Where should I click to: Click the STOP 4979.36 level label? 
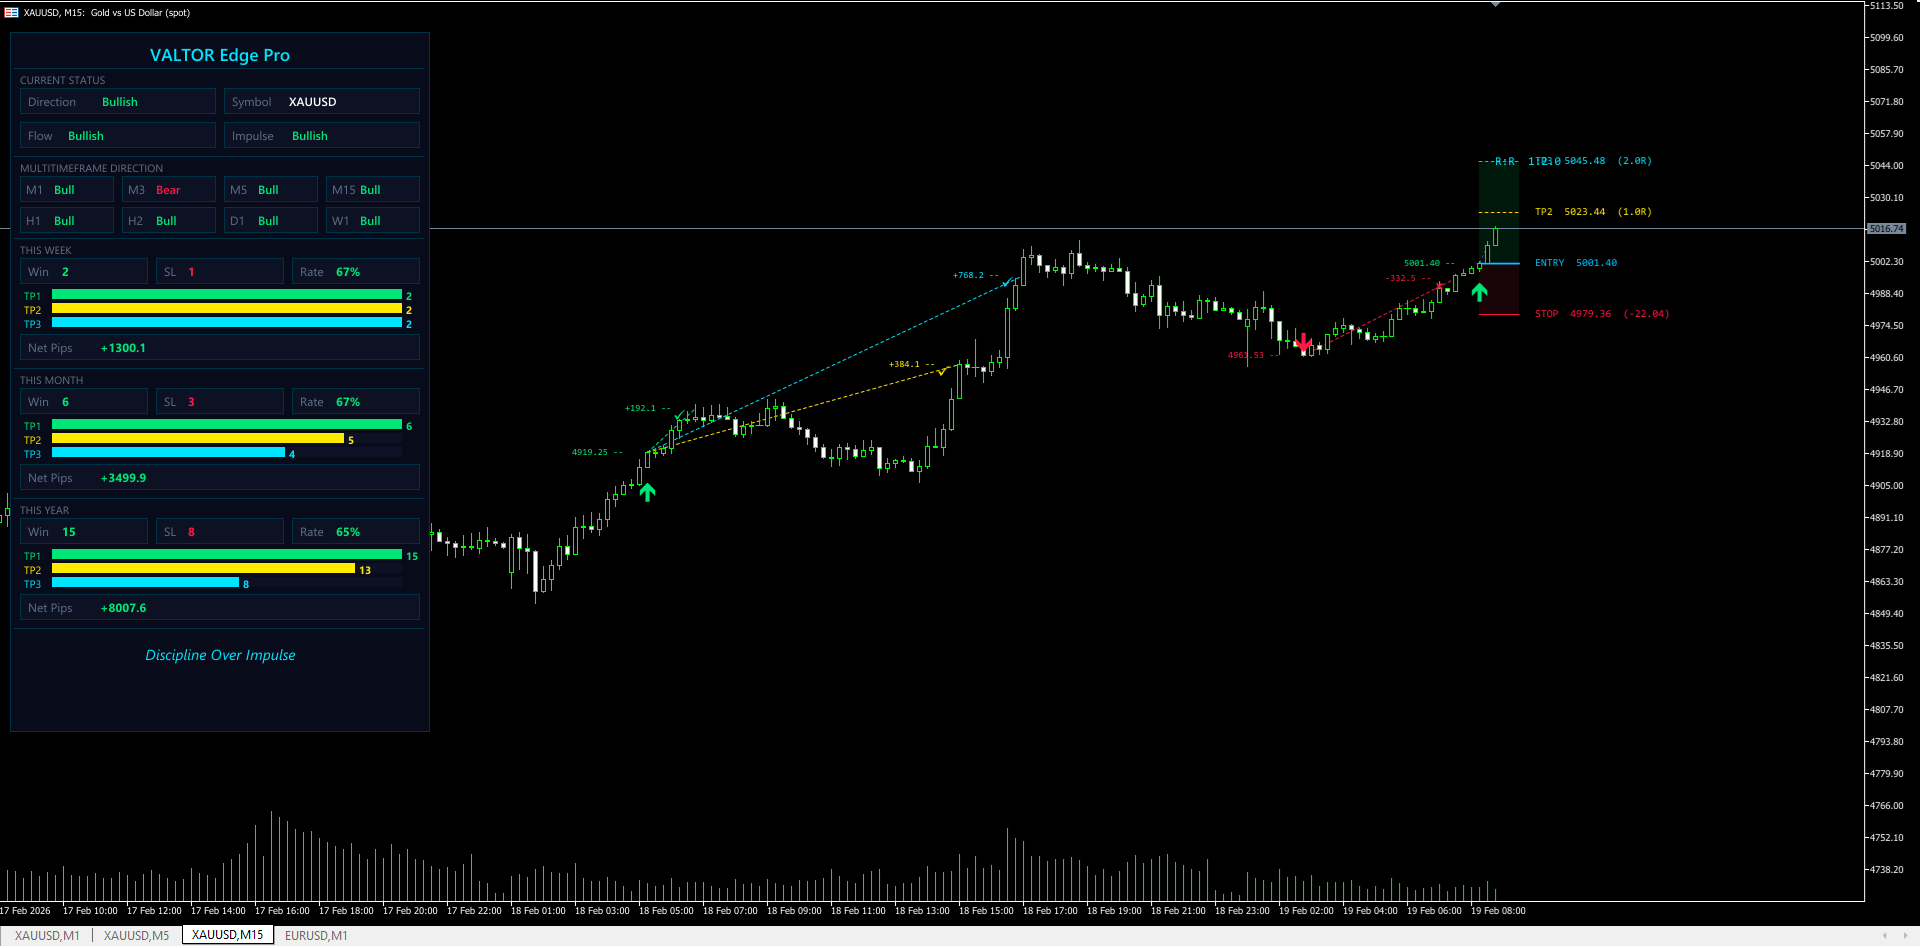(x=1601, y=314)
